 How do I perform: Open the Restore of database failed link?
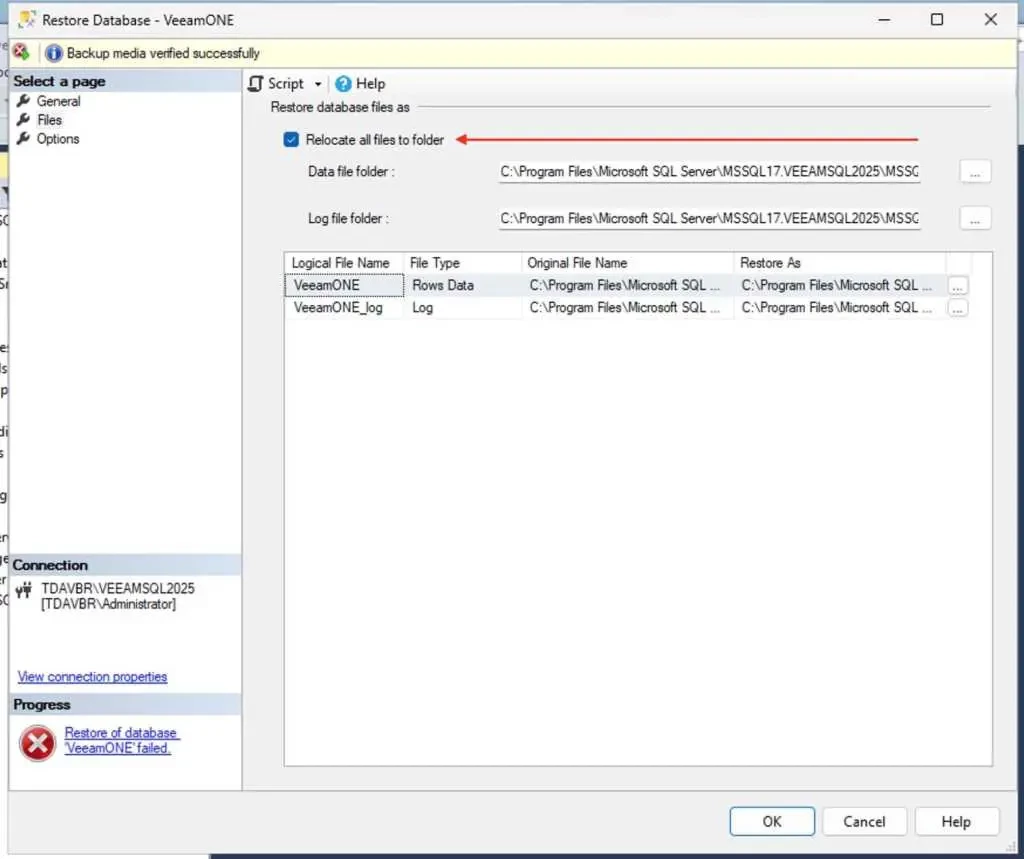coord(121,741)
